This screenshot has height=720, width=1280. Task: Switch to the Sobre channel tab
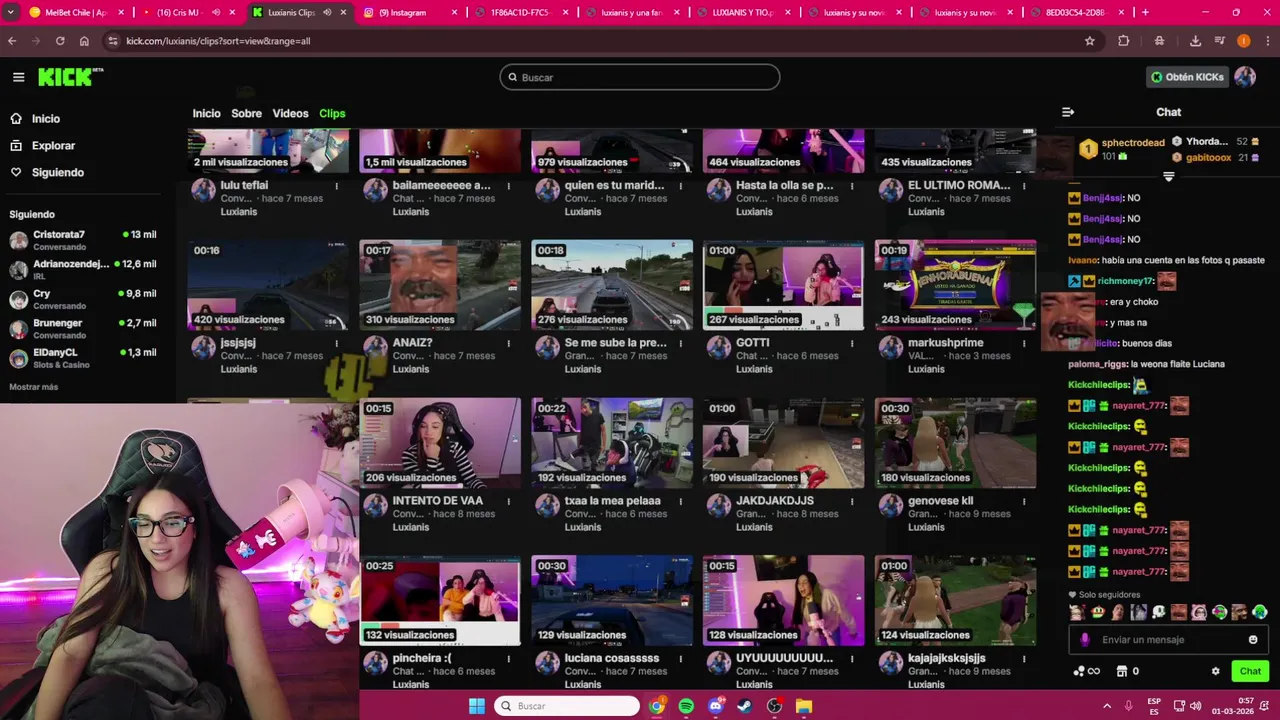(246, 114)
